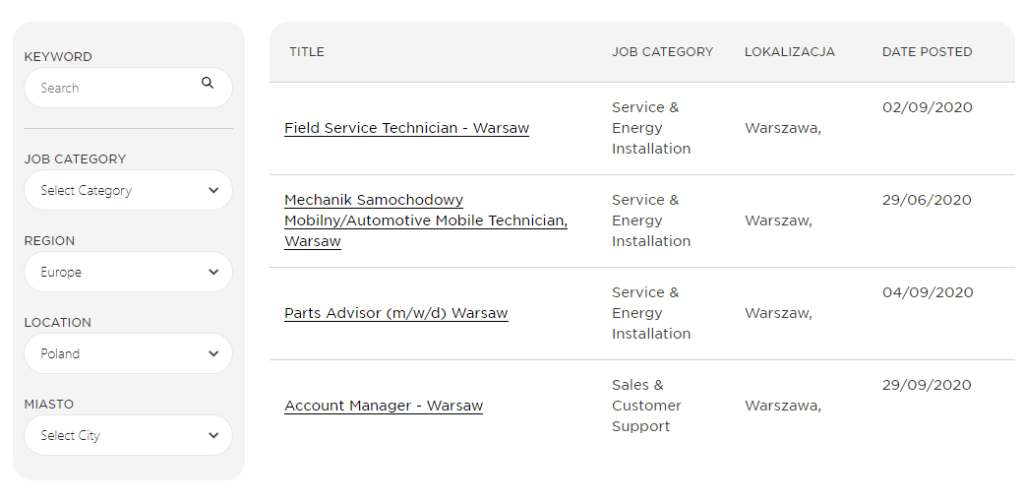
Task: Open Mechanik Samochodowy Mobilny job listing
Action: (426, 221)
